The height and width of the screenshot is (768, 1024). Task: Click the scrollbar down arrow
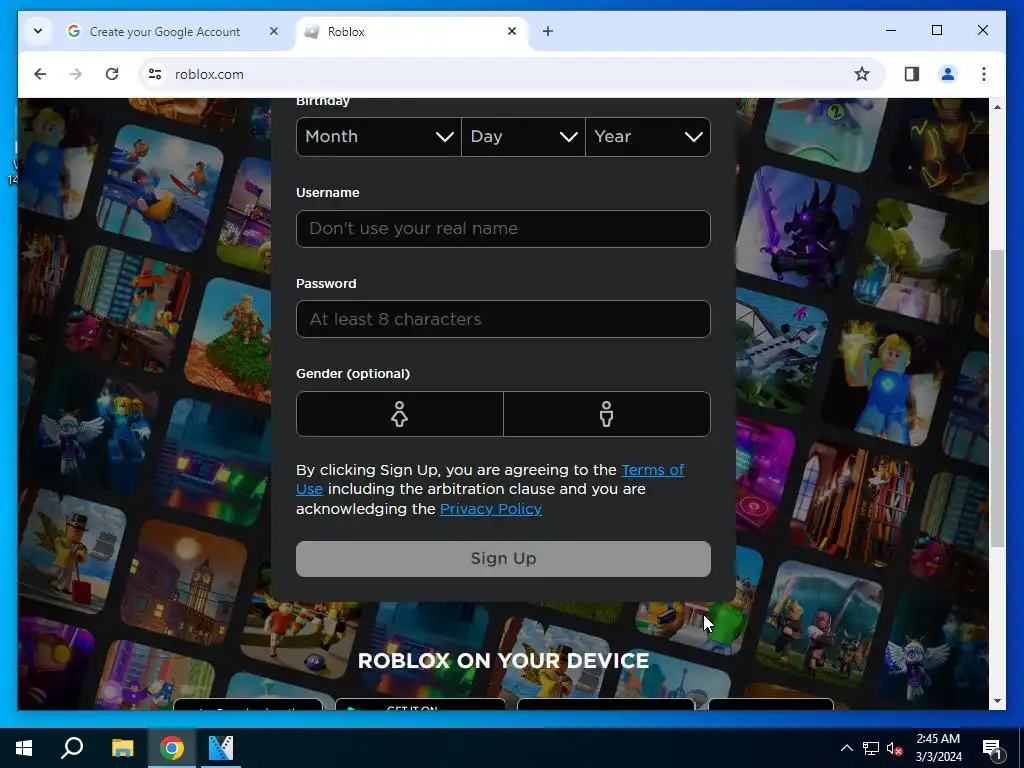pos(997,701)
